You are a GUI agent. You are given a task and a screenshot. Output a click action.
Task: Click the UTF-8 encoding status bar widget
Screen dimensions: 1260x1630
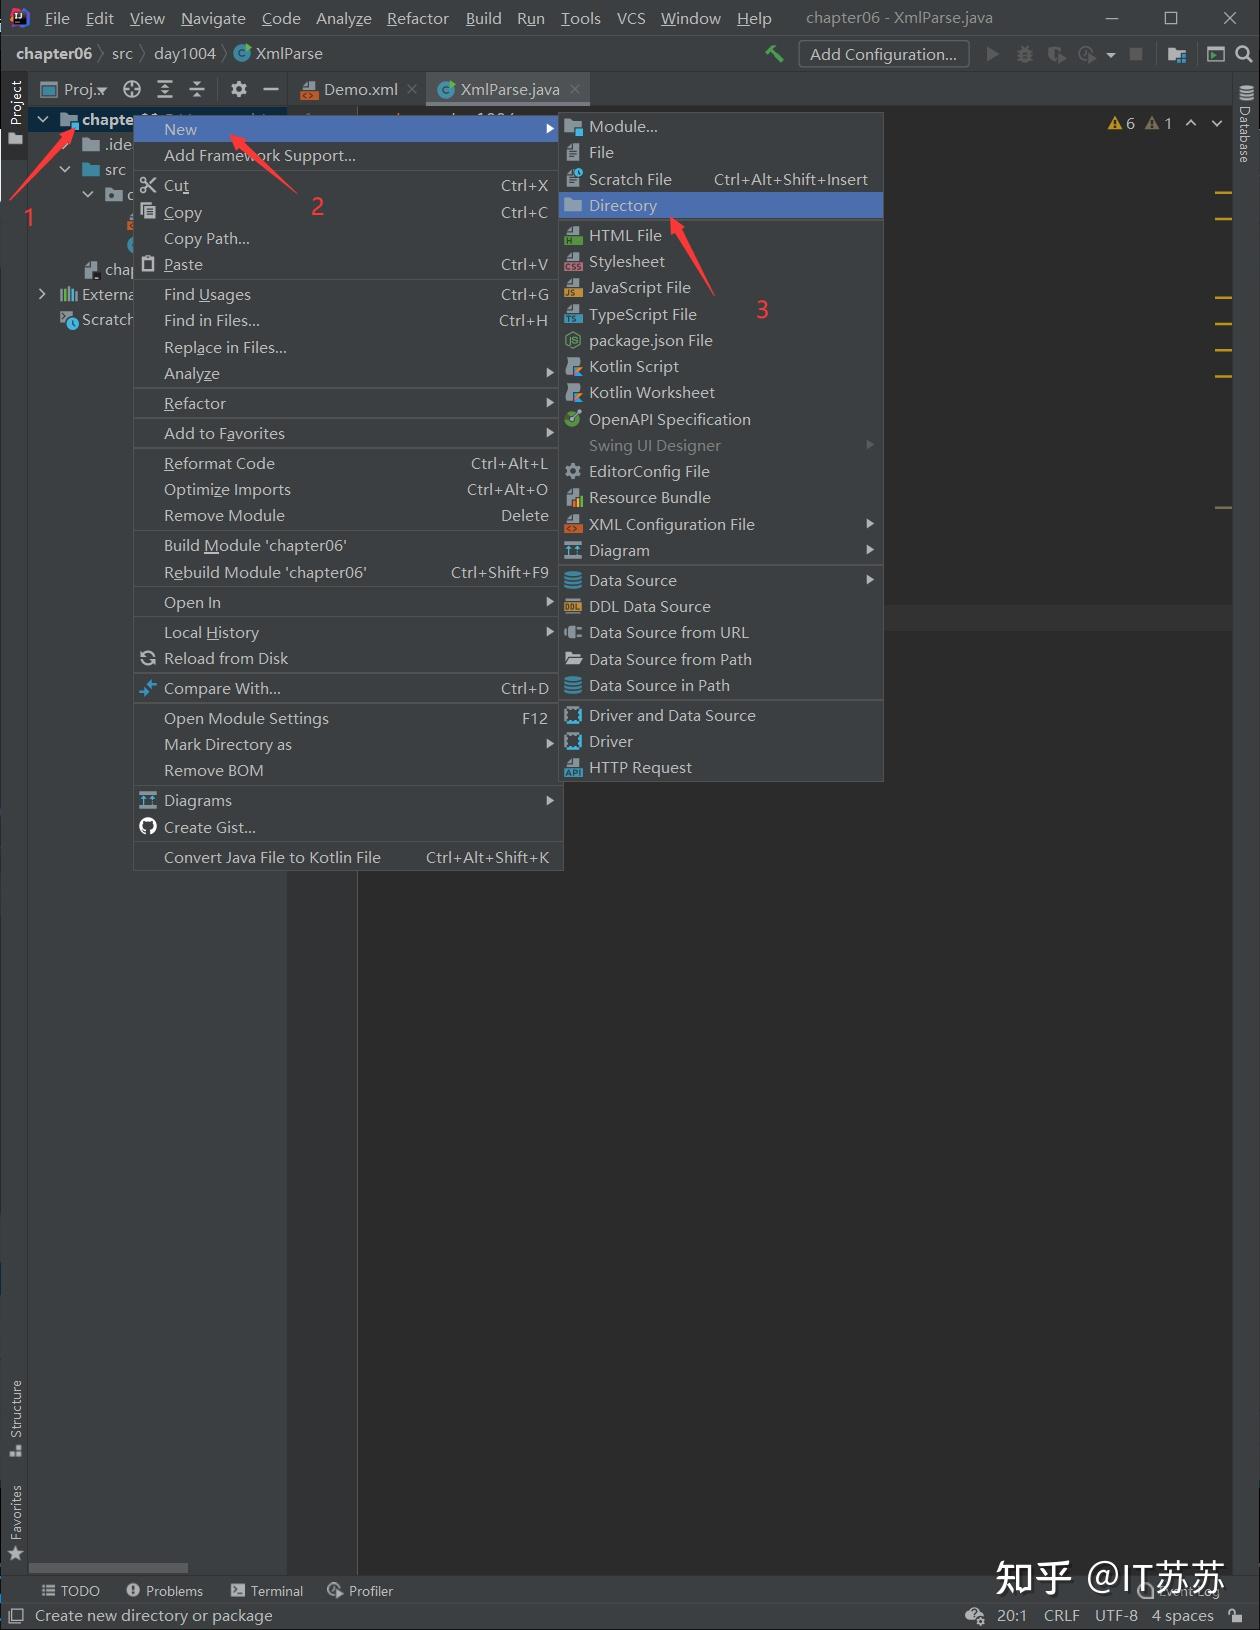tap(1116, 1615)
